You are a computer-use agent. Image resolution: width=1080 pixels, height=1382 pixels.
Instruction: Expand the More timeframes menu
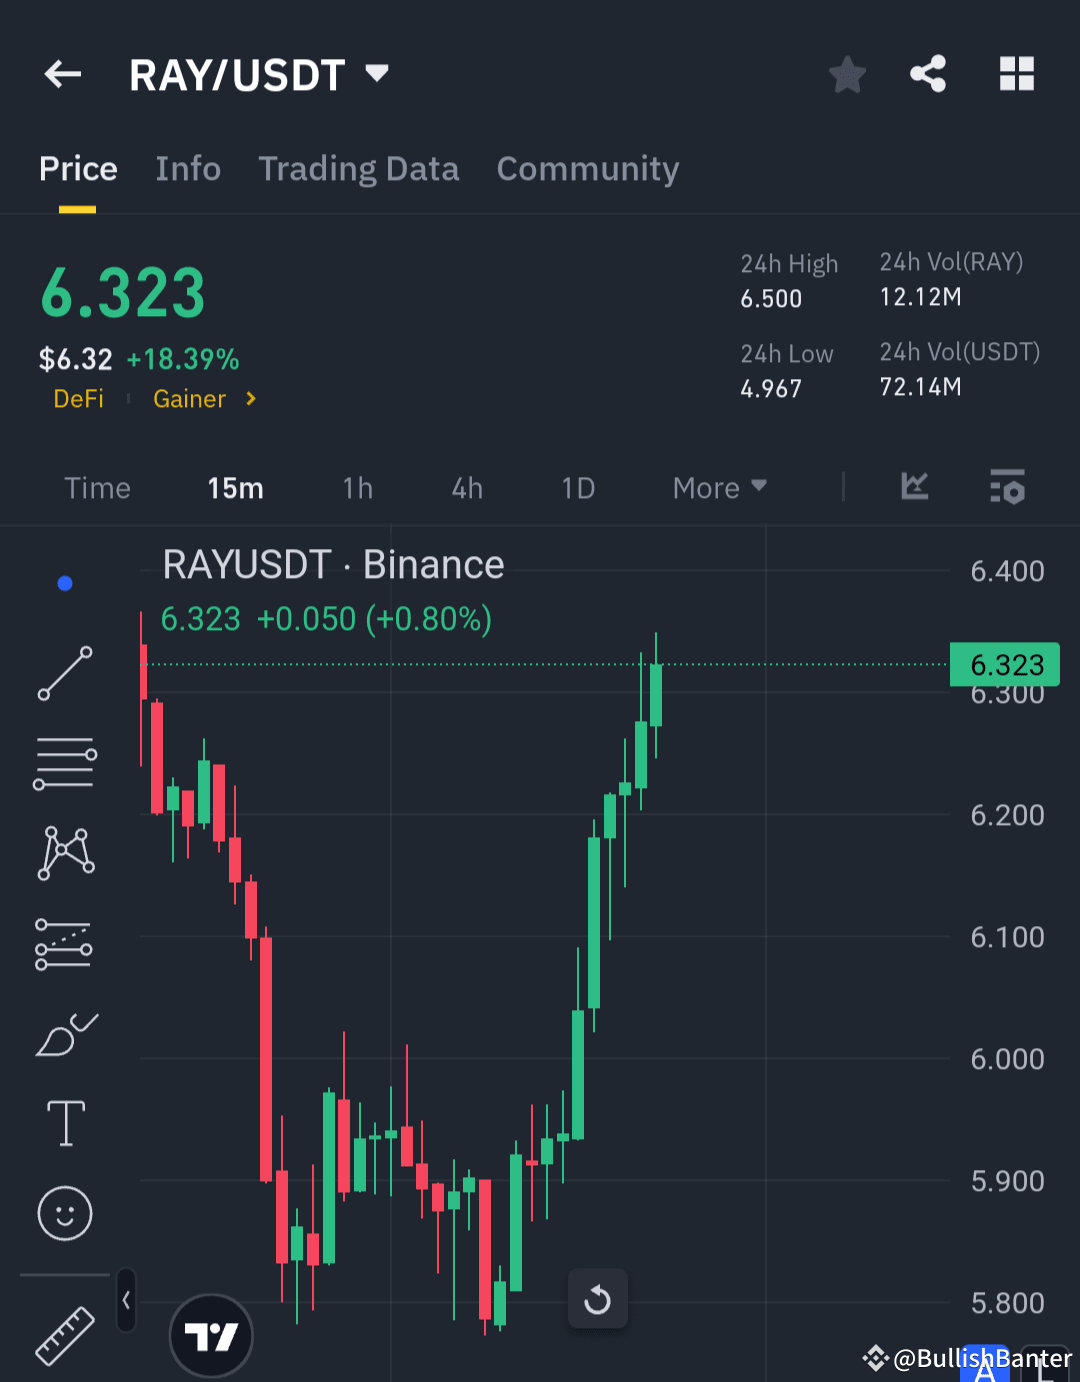(x=718, y=488)
